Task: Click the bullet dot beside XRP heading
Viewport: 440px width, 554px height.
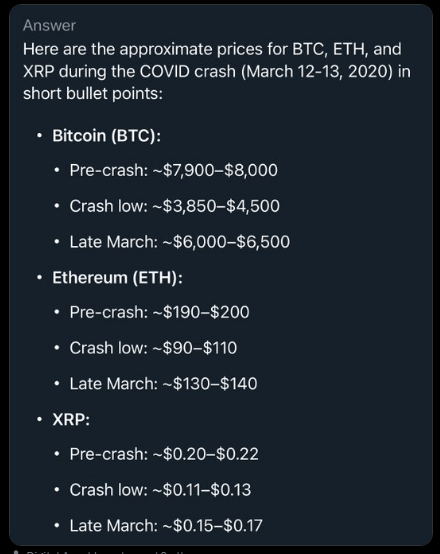Action: coord(40,420)
